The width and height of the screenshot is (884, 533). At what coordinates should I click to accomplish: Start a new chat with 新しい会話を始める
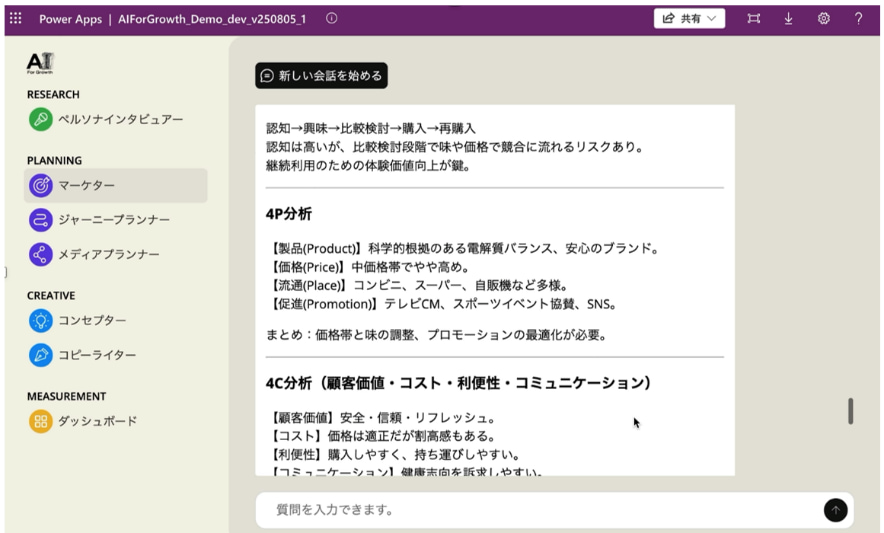(x=320, y=75)
